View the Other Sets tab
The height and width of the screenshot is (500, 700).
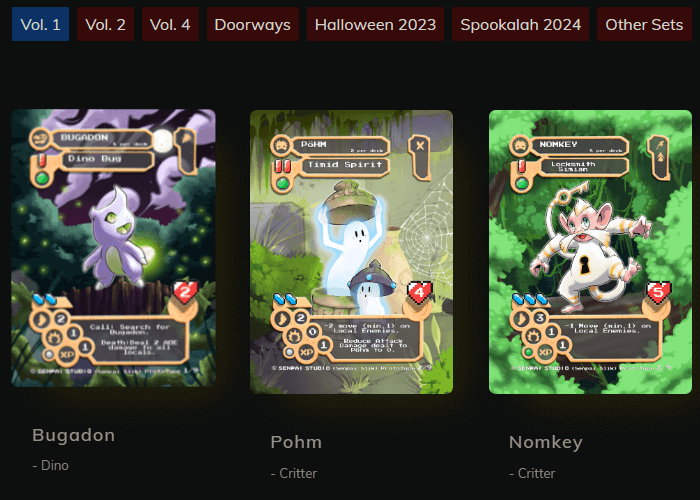[644, 24]
